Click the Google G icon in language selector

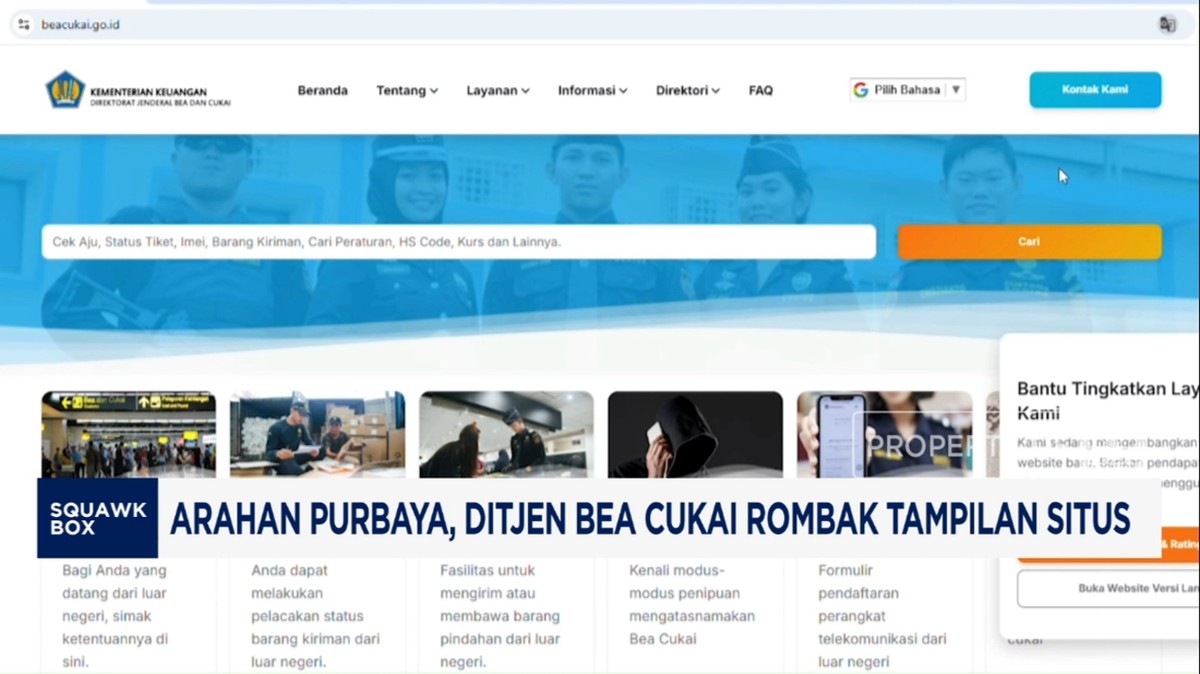(860, 90)
